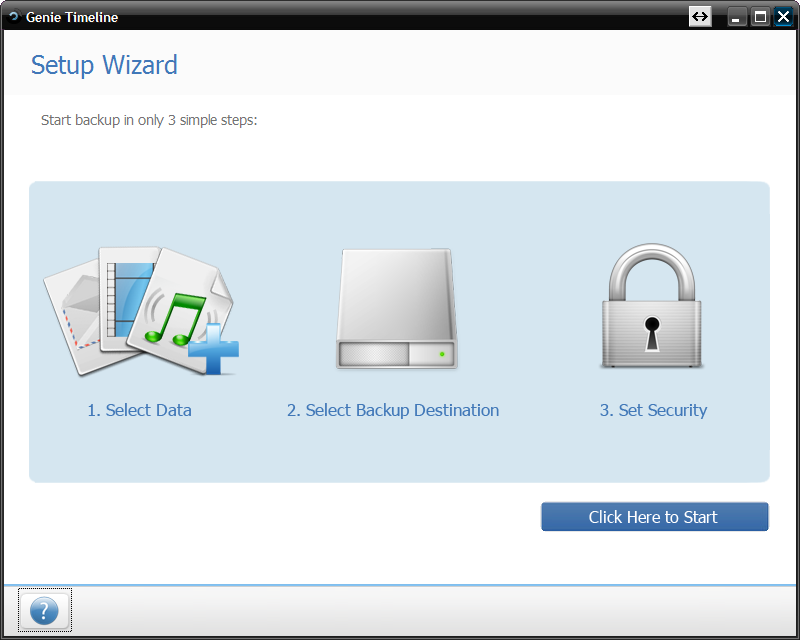Image resolution: width=800 pixels, height=640 pixels.
Task: Minimize the Genie Timeline window
Action: pos(736,17)
